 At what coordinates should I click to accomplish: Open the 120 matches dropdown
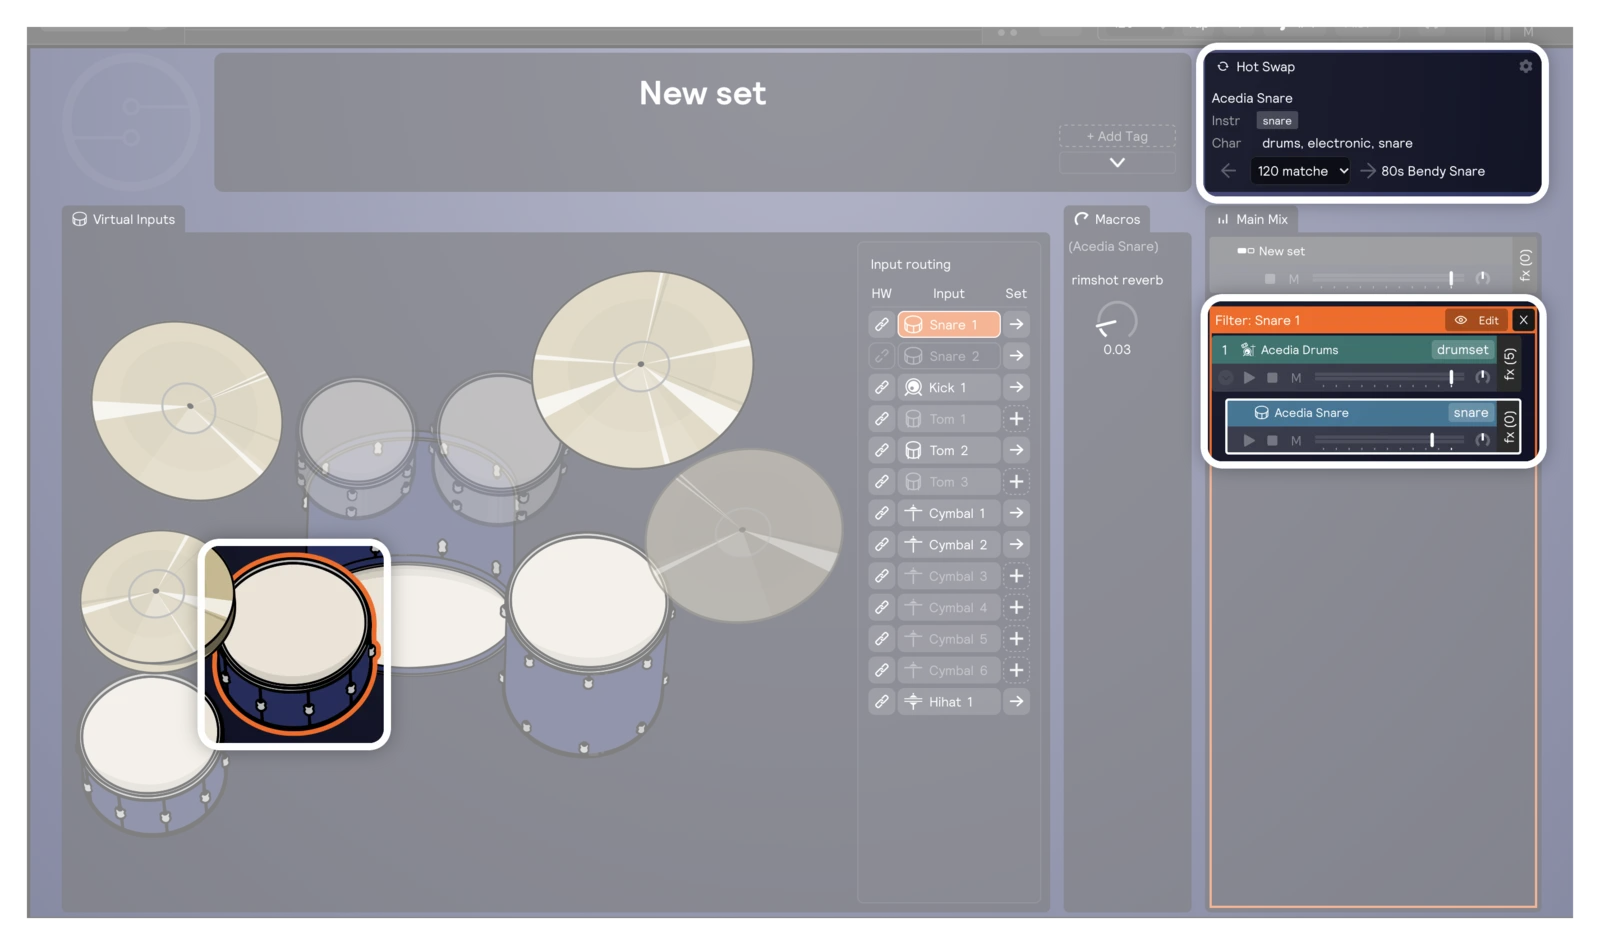point(1301,171)
